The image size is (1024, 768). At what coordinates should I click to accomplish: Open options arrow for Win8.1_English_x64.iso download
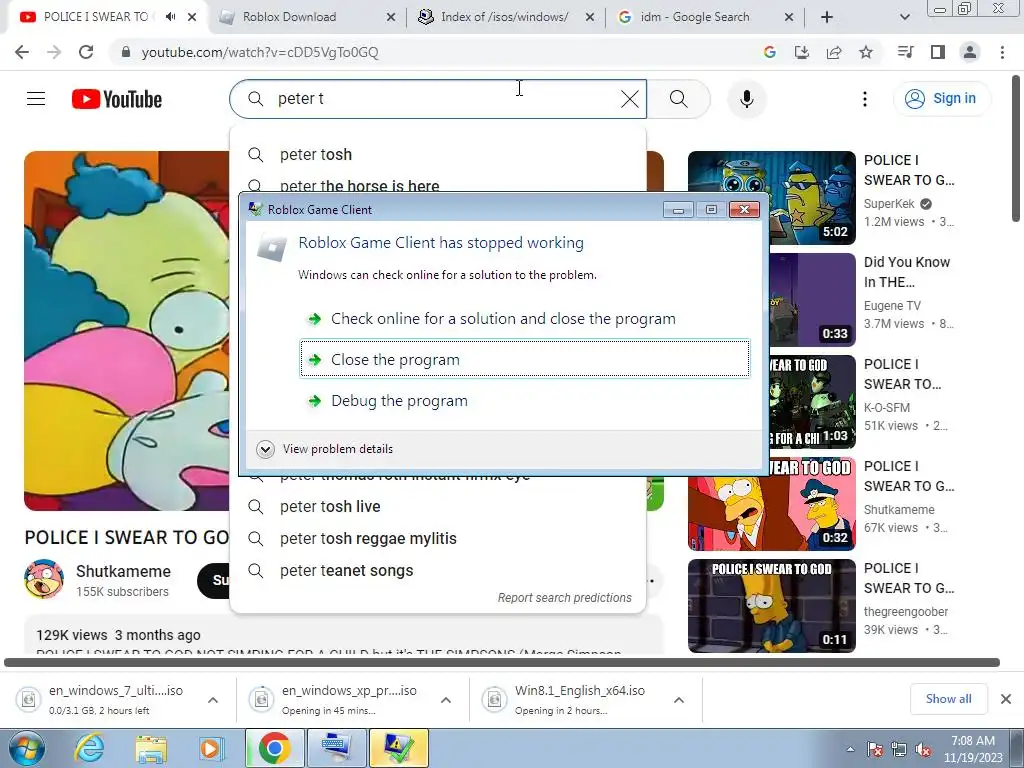pyautogui.click(x=679, y=700)
